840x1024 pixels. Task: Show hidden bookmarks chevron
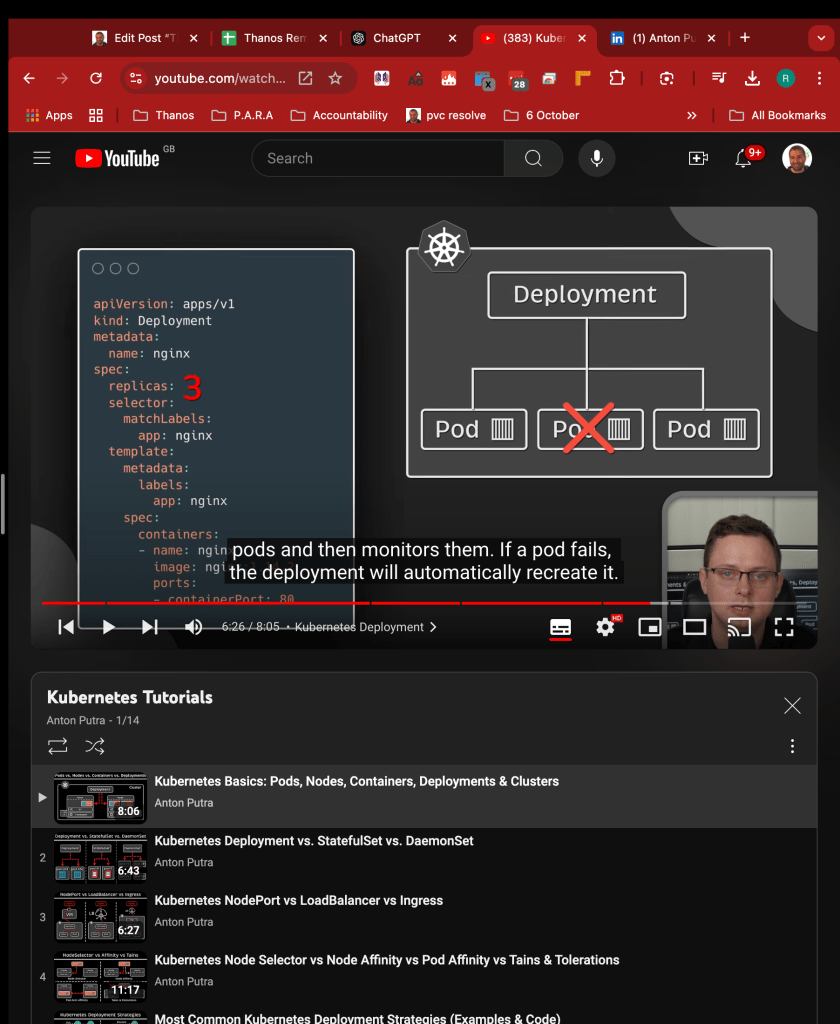click(692, 116)
